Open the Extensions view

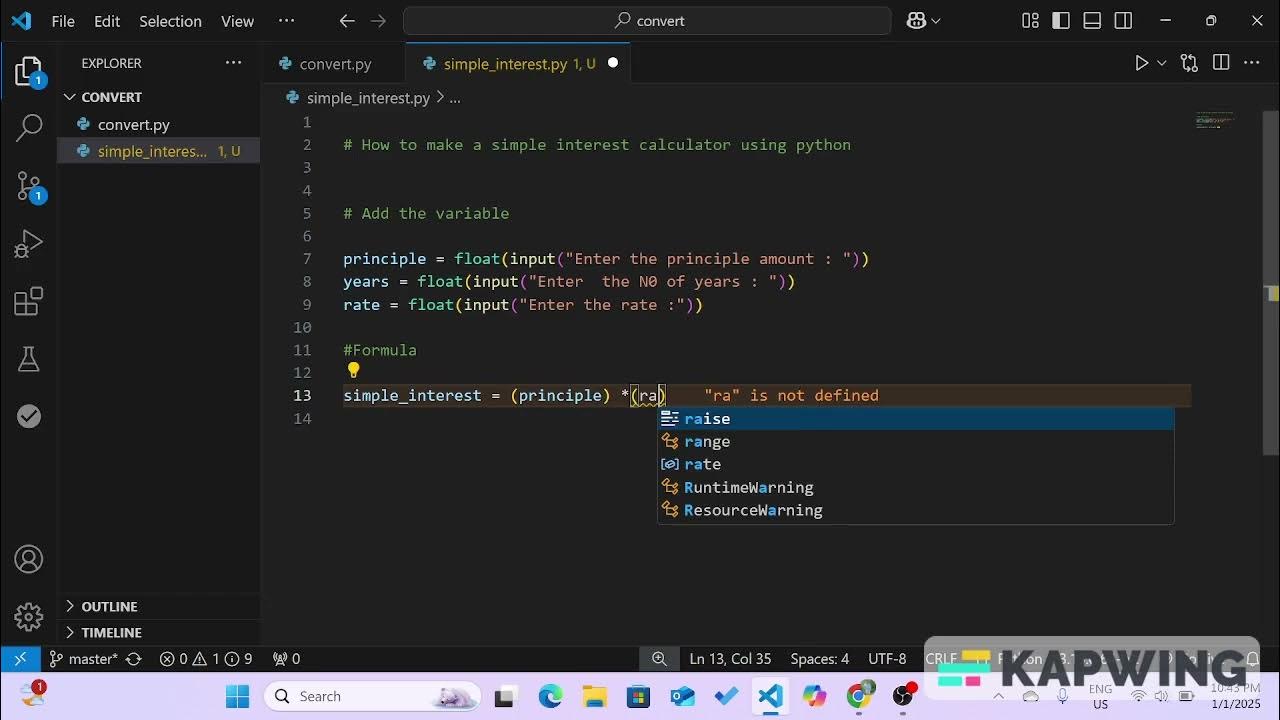[x=29, y=301]
